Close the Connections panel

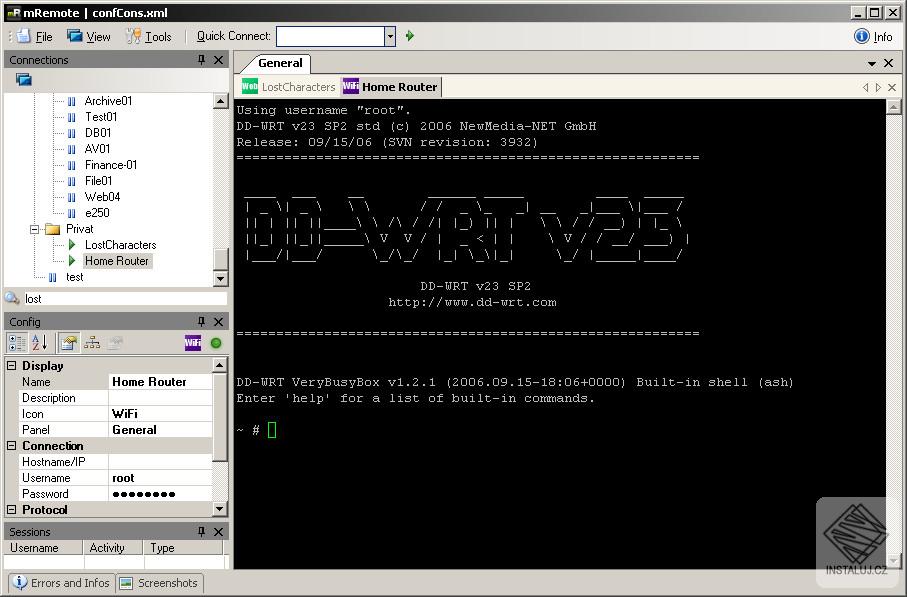tap(219, 60)
